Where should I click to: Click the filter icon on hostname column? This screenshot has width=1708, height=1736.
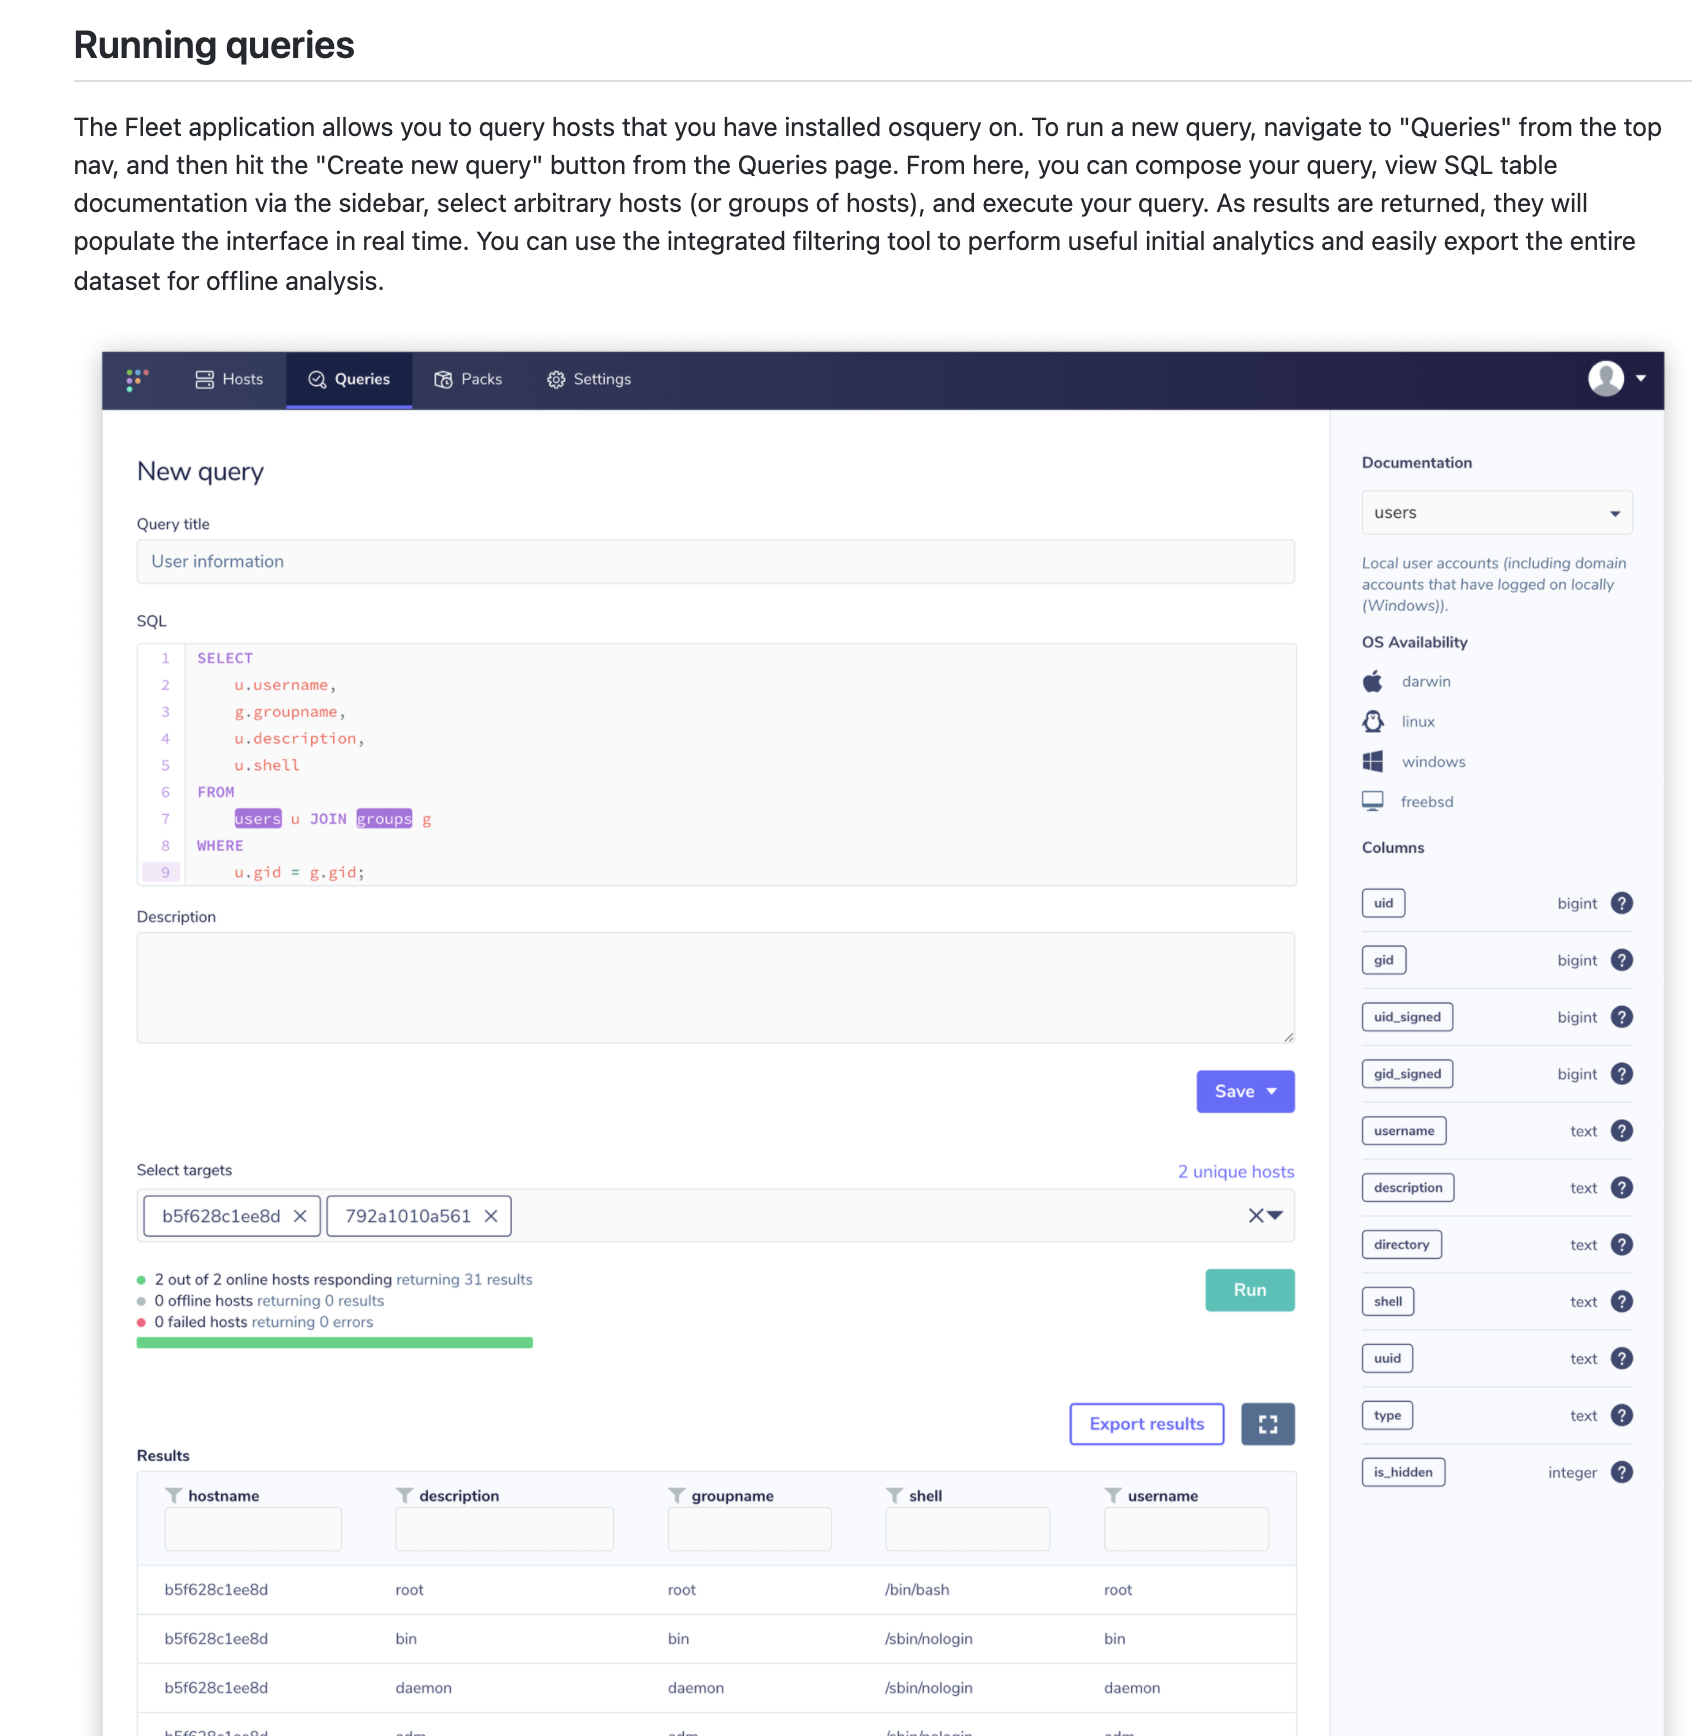(174, 1496)
